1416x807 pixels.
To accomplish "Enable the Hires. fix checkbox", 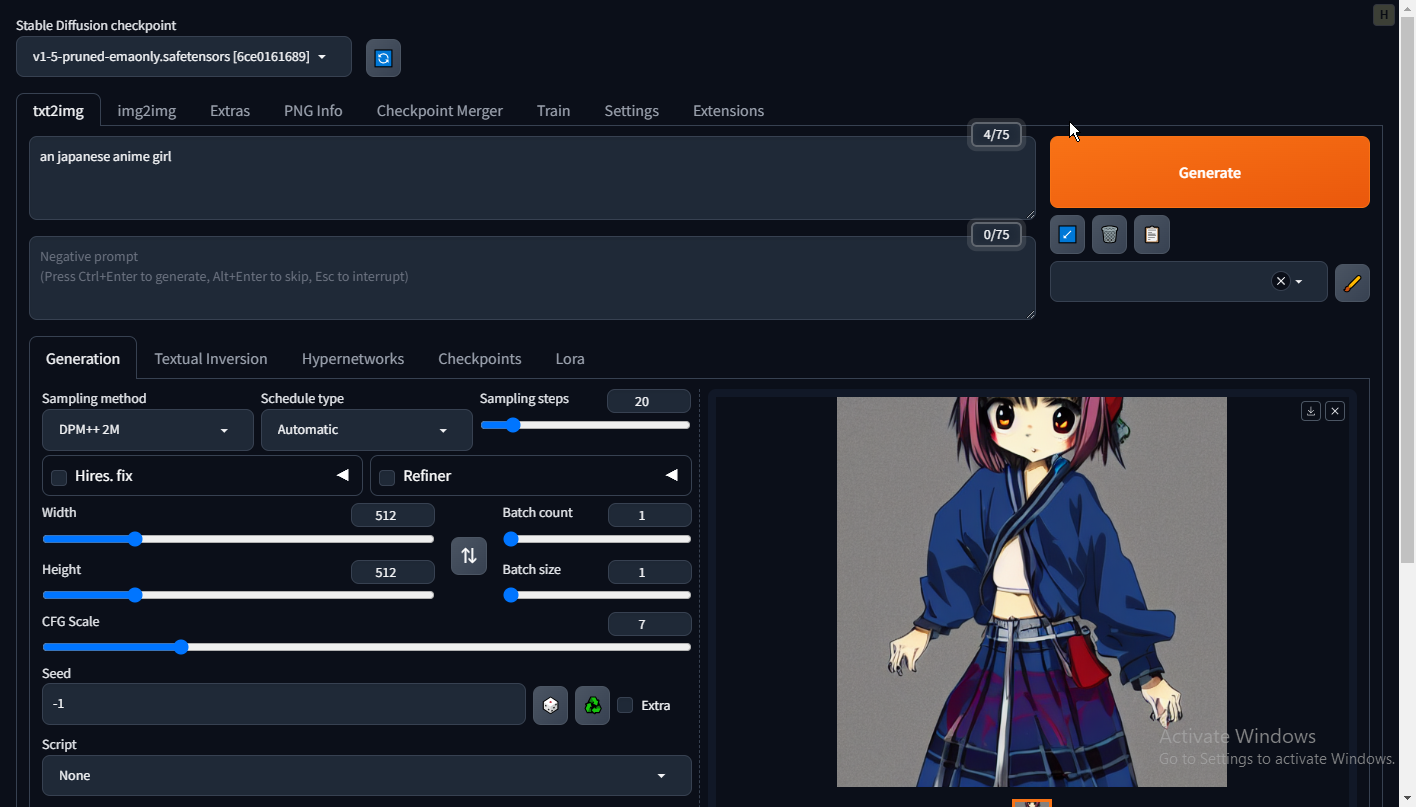I will pyautogui.click(x=59, y=477).
